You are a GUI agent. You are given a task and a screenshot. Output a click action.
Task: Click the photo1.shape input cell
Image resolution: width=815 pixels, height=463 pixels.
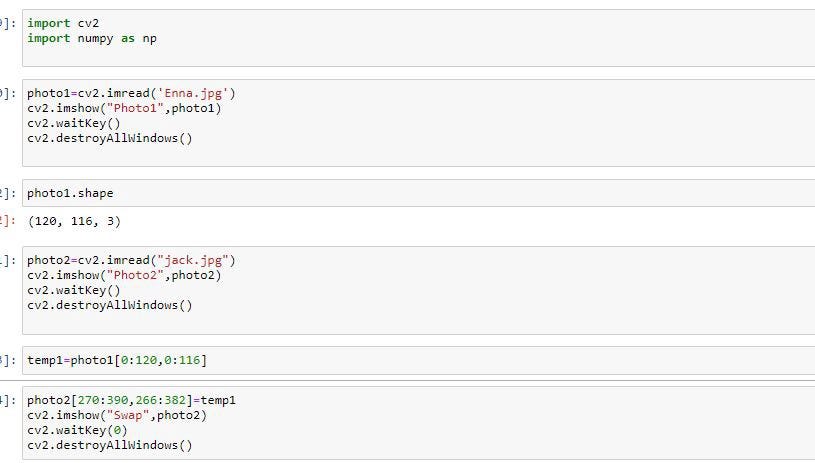(418, 193)
